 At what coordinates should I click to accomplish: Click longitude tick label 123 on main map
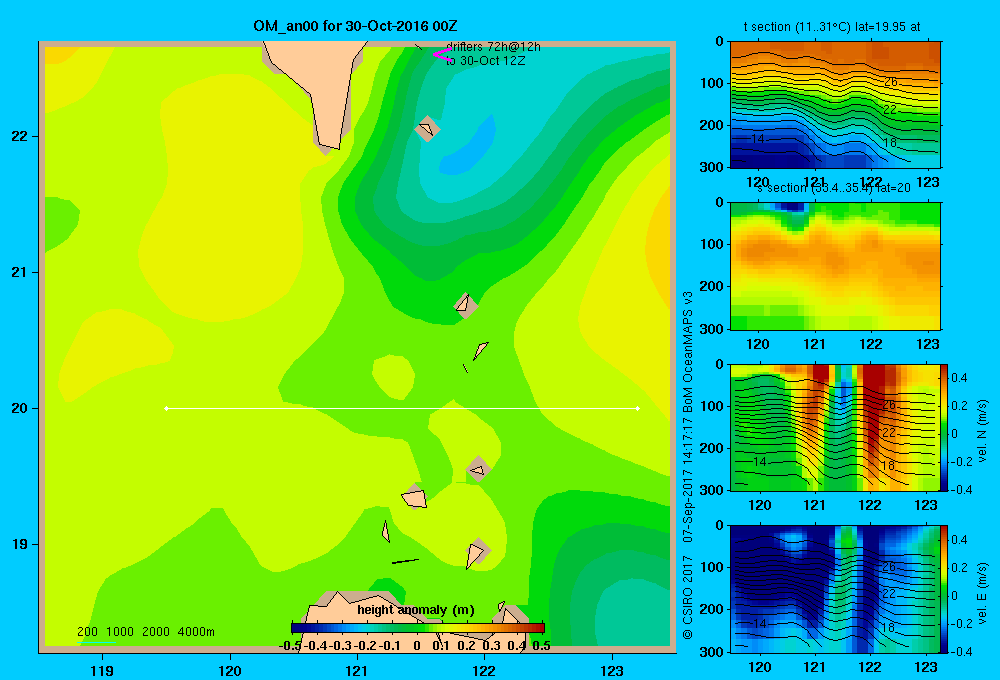612,670
